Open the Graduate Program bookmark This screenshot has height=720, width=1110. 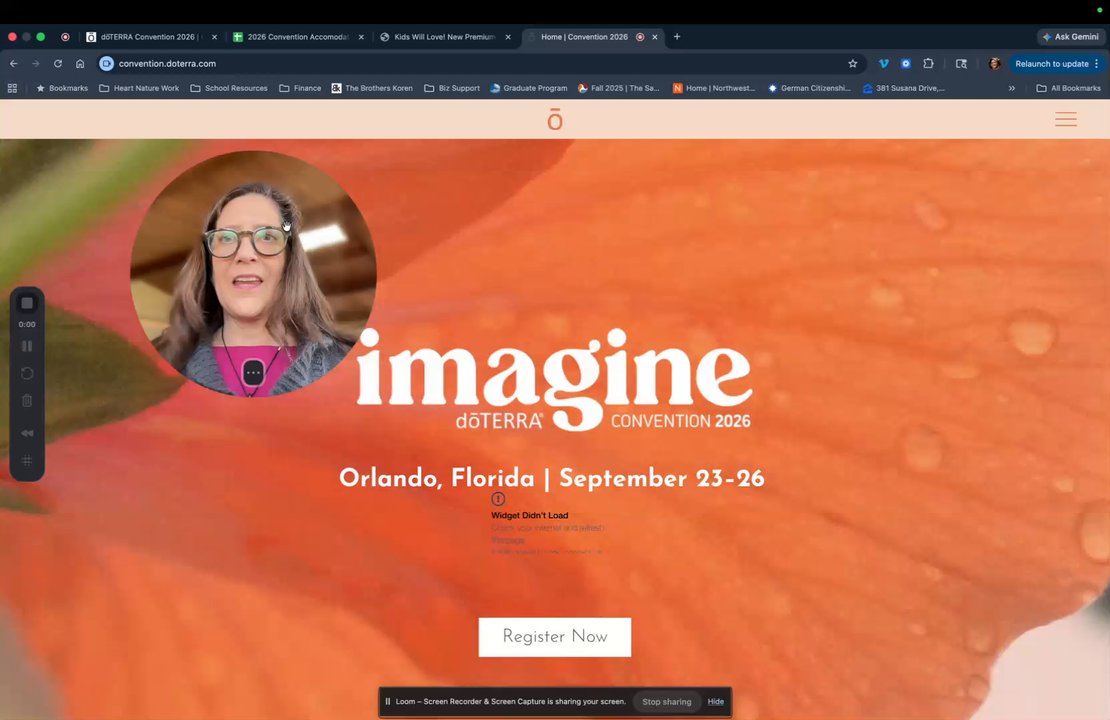click(x=528, y=88)
